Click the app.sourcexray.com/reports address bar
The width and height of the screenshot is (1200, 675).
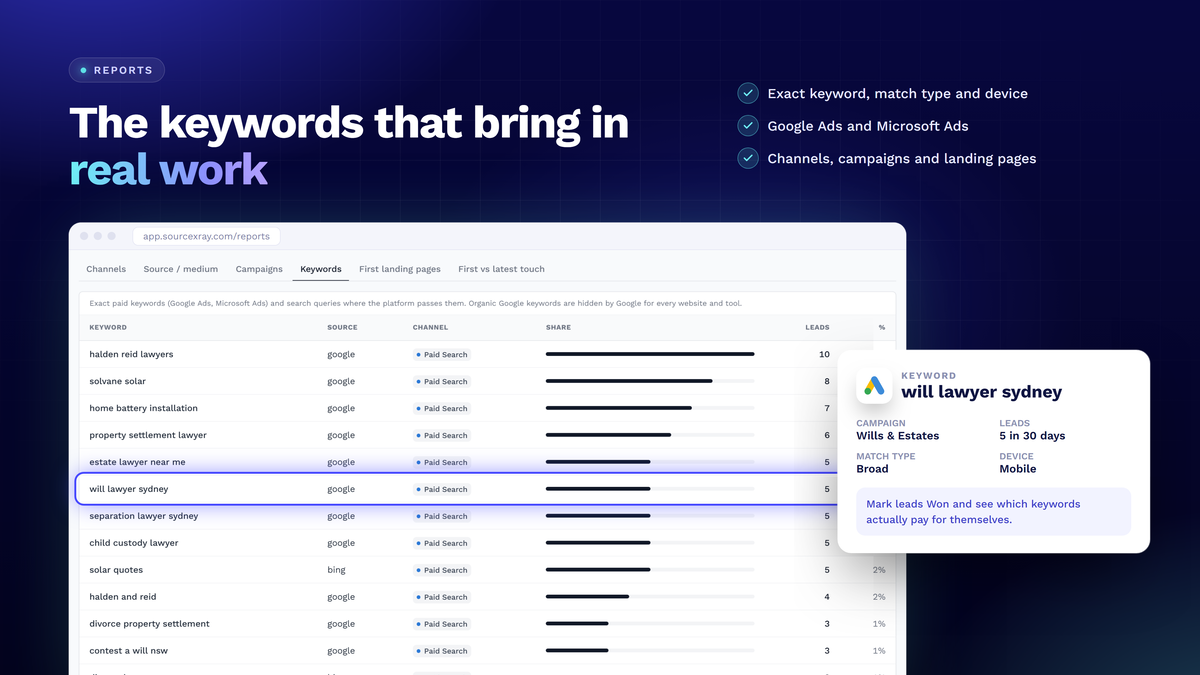pos(207,236)
